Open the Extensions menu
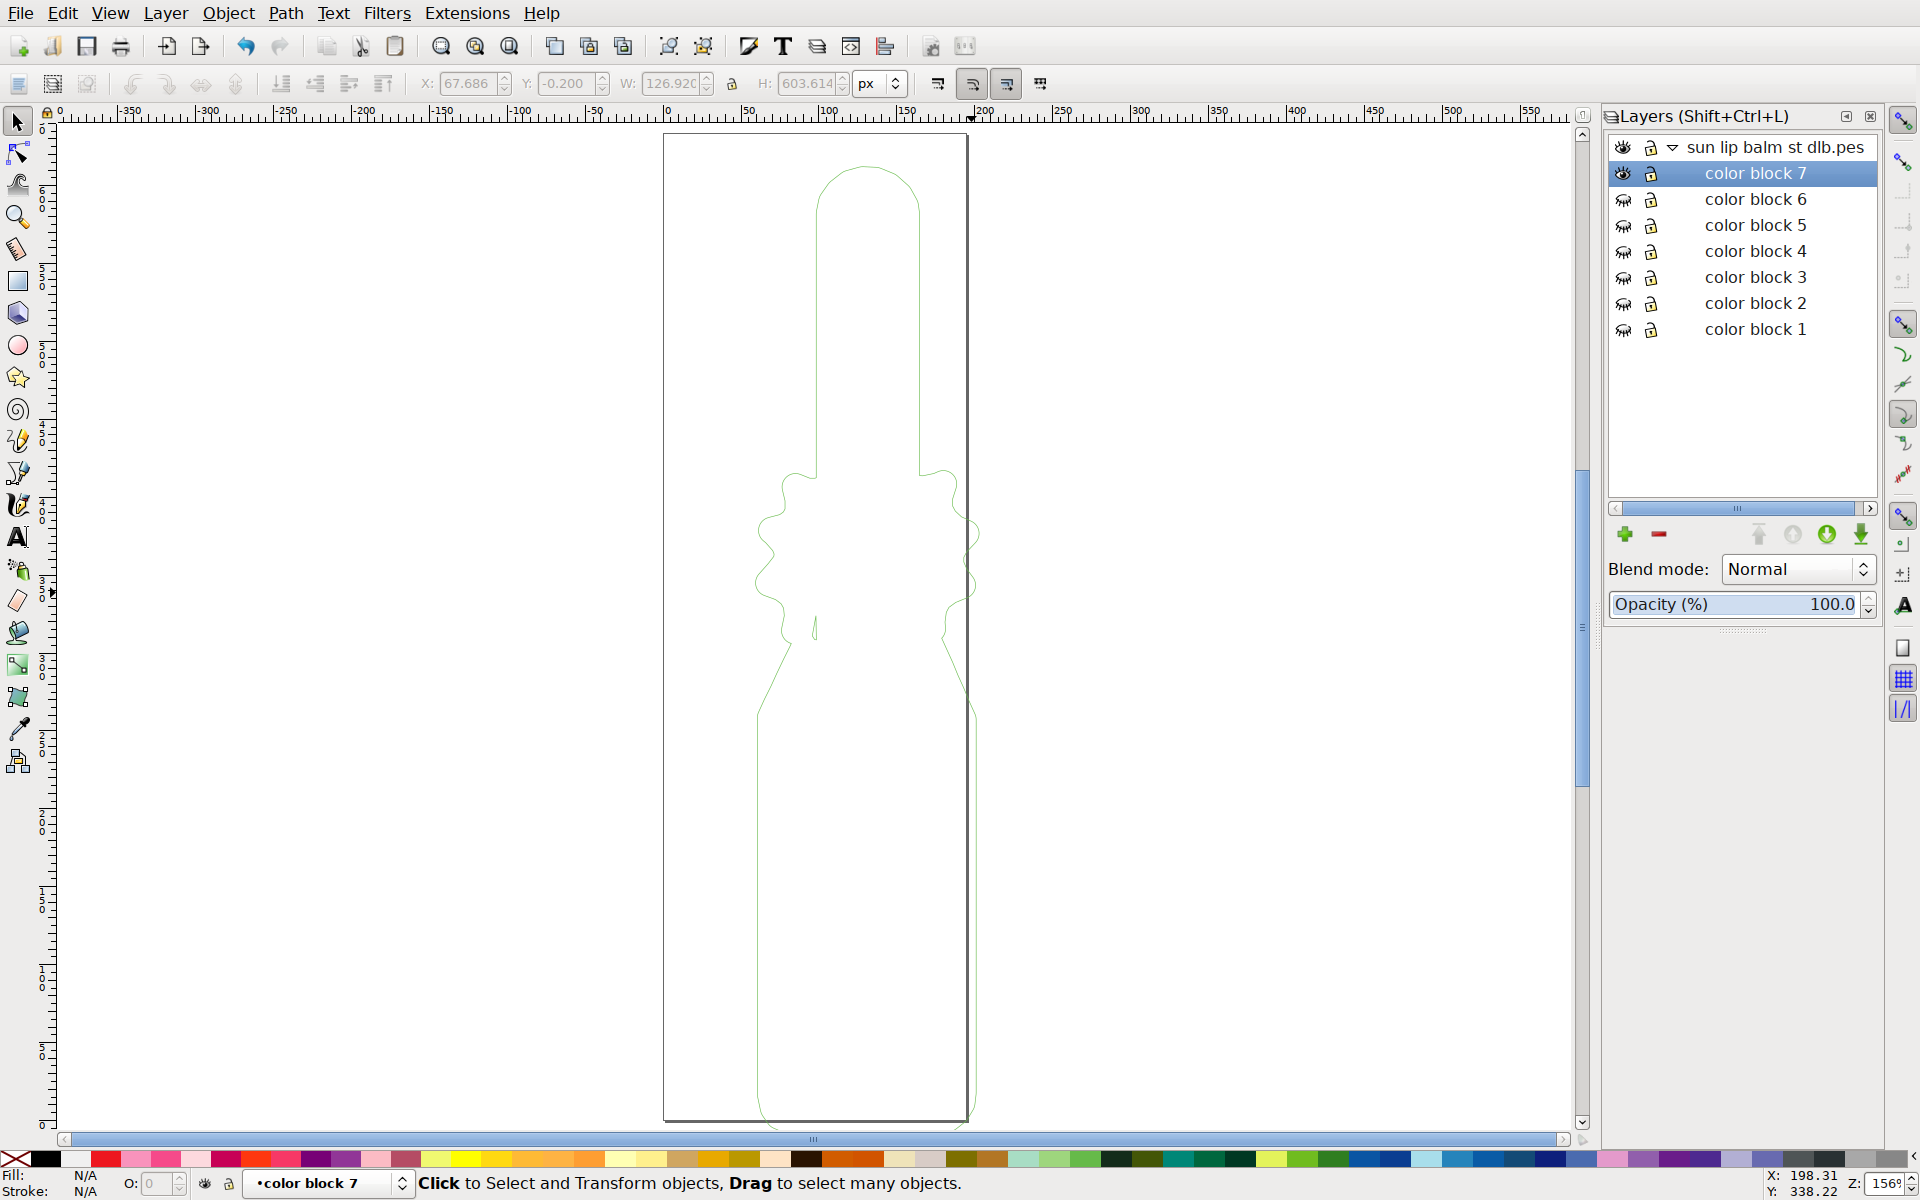The height and width of the screenshot is (1200, 1920). coord(467,13)
